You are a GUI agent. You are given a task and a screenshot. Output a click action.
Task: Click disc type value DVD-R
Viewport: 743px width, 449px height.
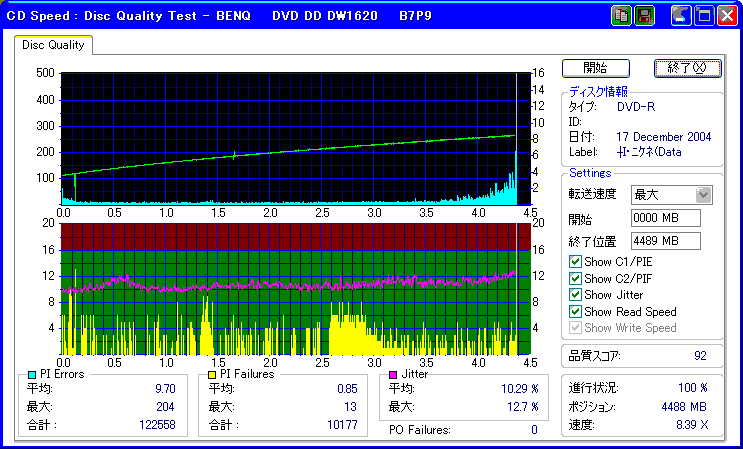pos(636,107)
